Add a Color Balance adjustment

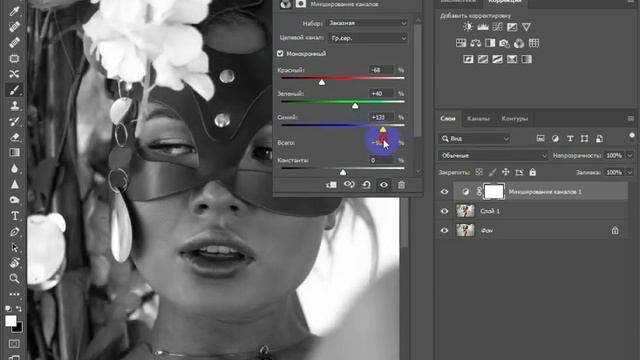coord(476,43)
